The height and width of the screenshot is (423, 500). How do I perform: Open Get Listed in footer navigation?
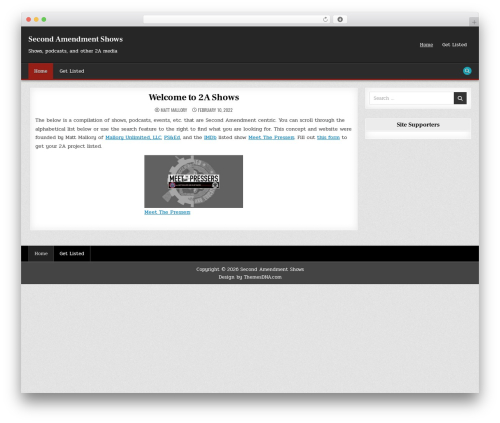[72, 254]
